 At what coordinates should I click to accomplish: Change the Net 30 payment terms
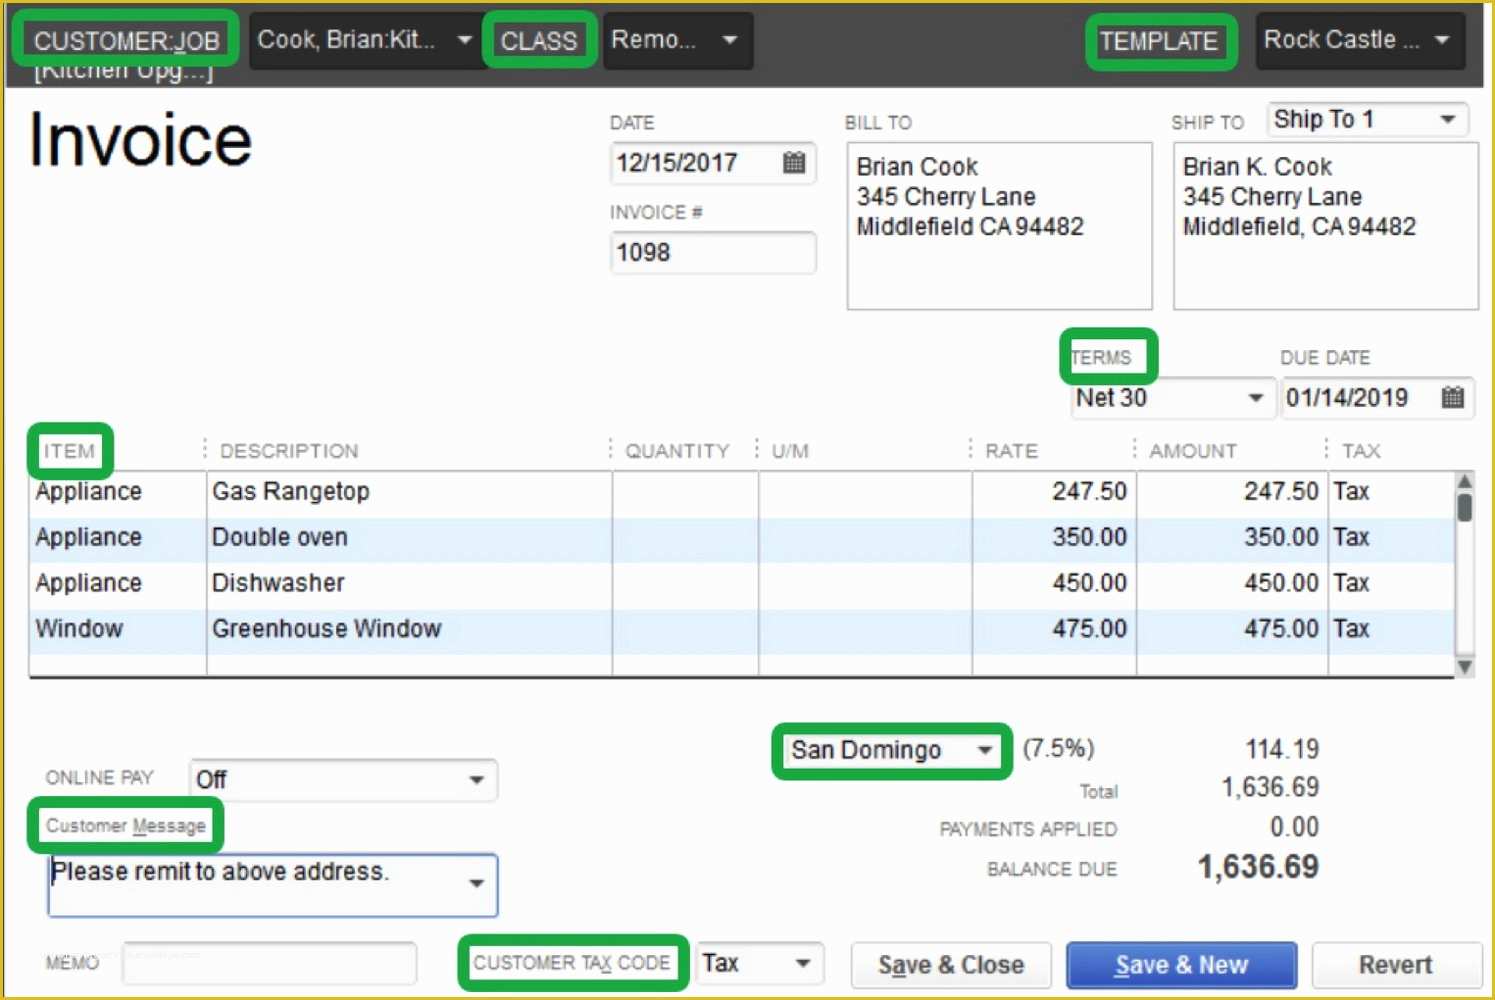coord(1257,398)
